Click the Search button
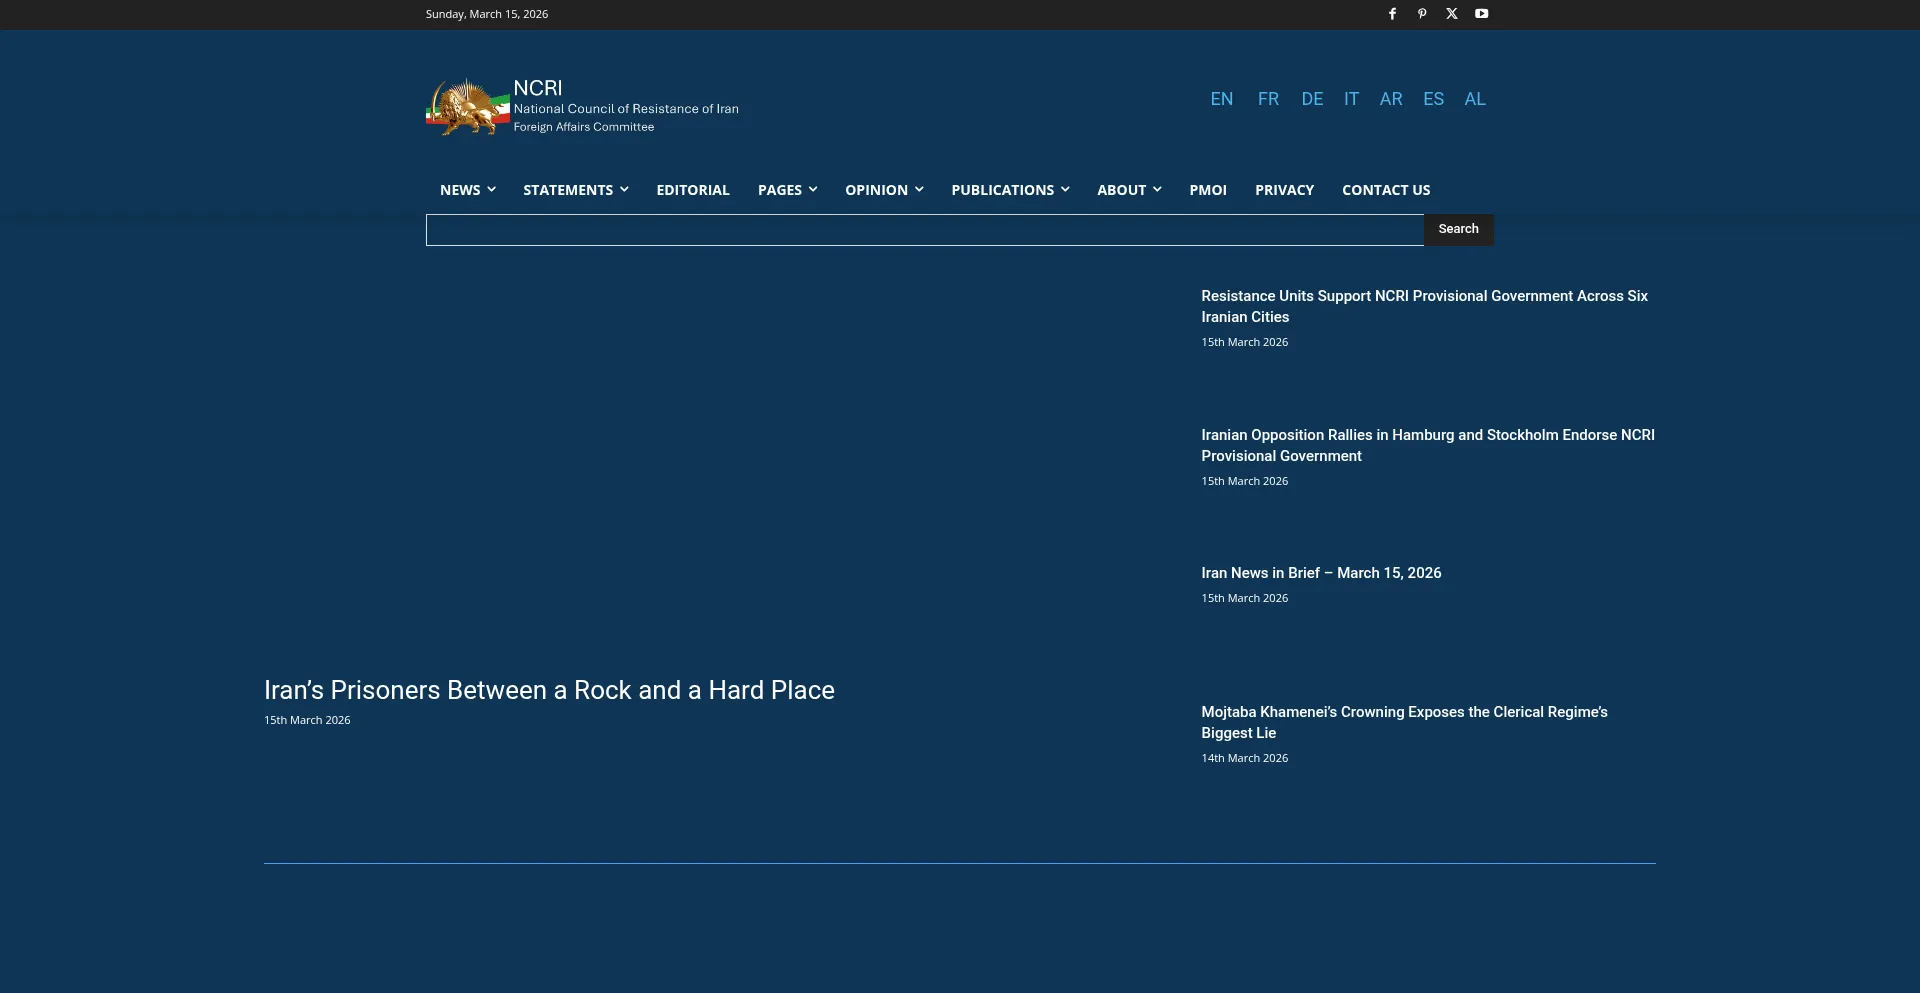Viewport: 1920px width, 993px height. pyautogui.click(x=1458, y=229)
